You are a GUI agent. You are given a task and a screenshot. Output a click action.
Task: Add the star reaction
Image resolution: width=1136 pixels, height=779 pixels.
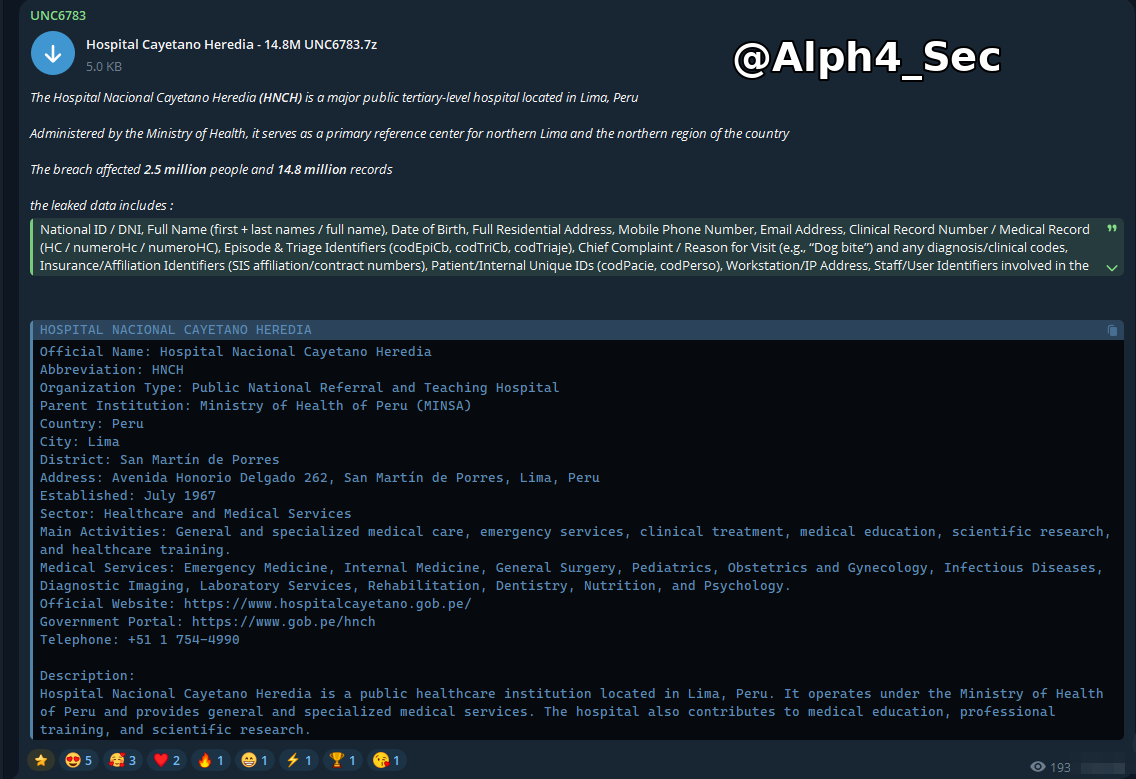pyautogui.click(x=41, y=759)
